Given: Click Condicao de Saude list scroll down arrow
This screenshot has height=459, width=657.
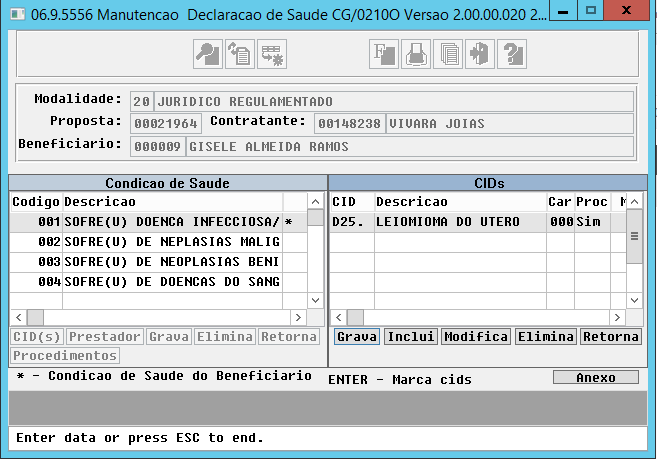Looking at the screenshot, I should pos(316,300).
